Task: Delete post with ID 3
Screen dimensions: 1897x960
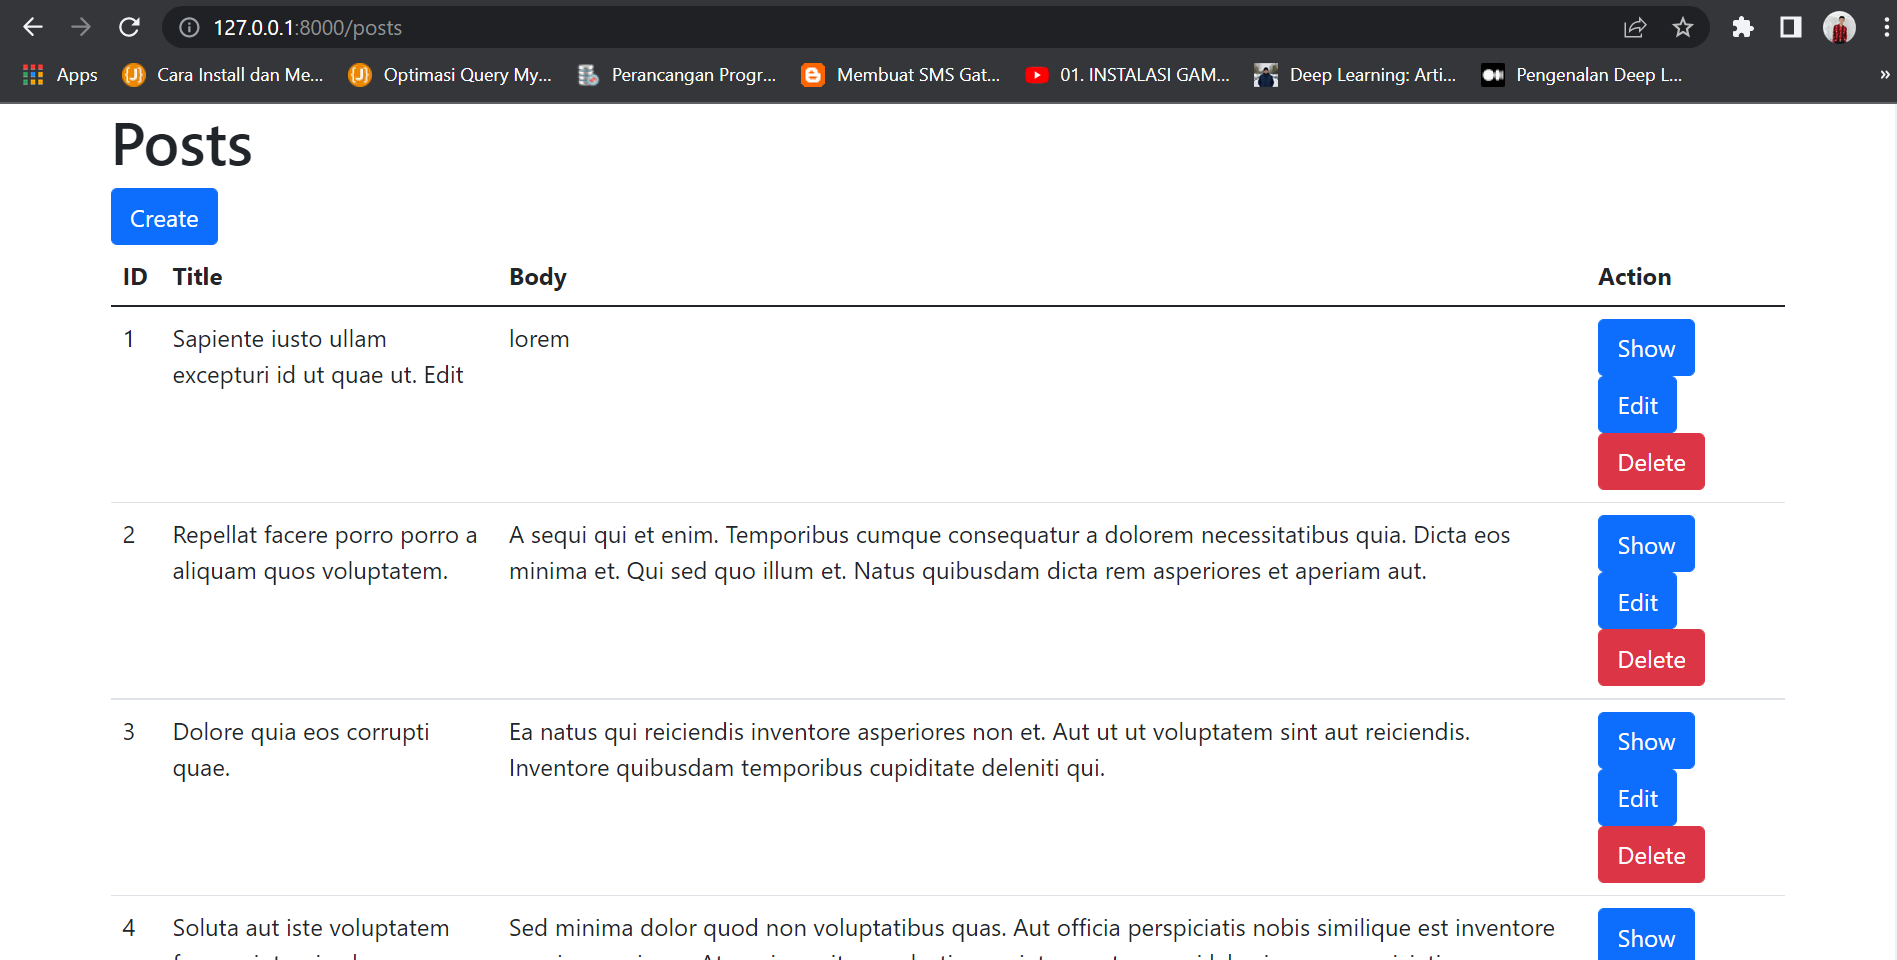Action: 1651,855
